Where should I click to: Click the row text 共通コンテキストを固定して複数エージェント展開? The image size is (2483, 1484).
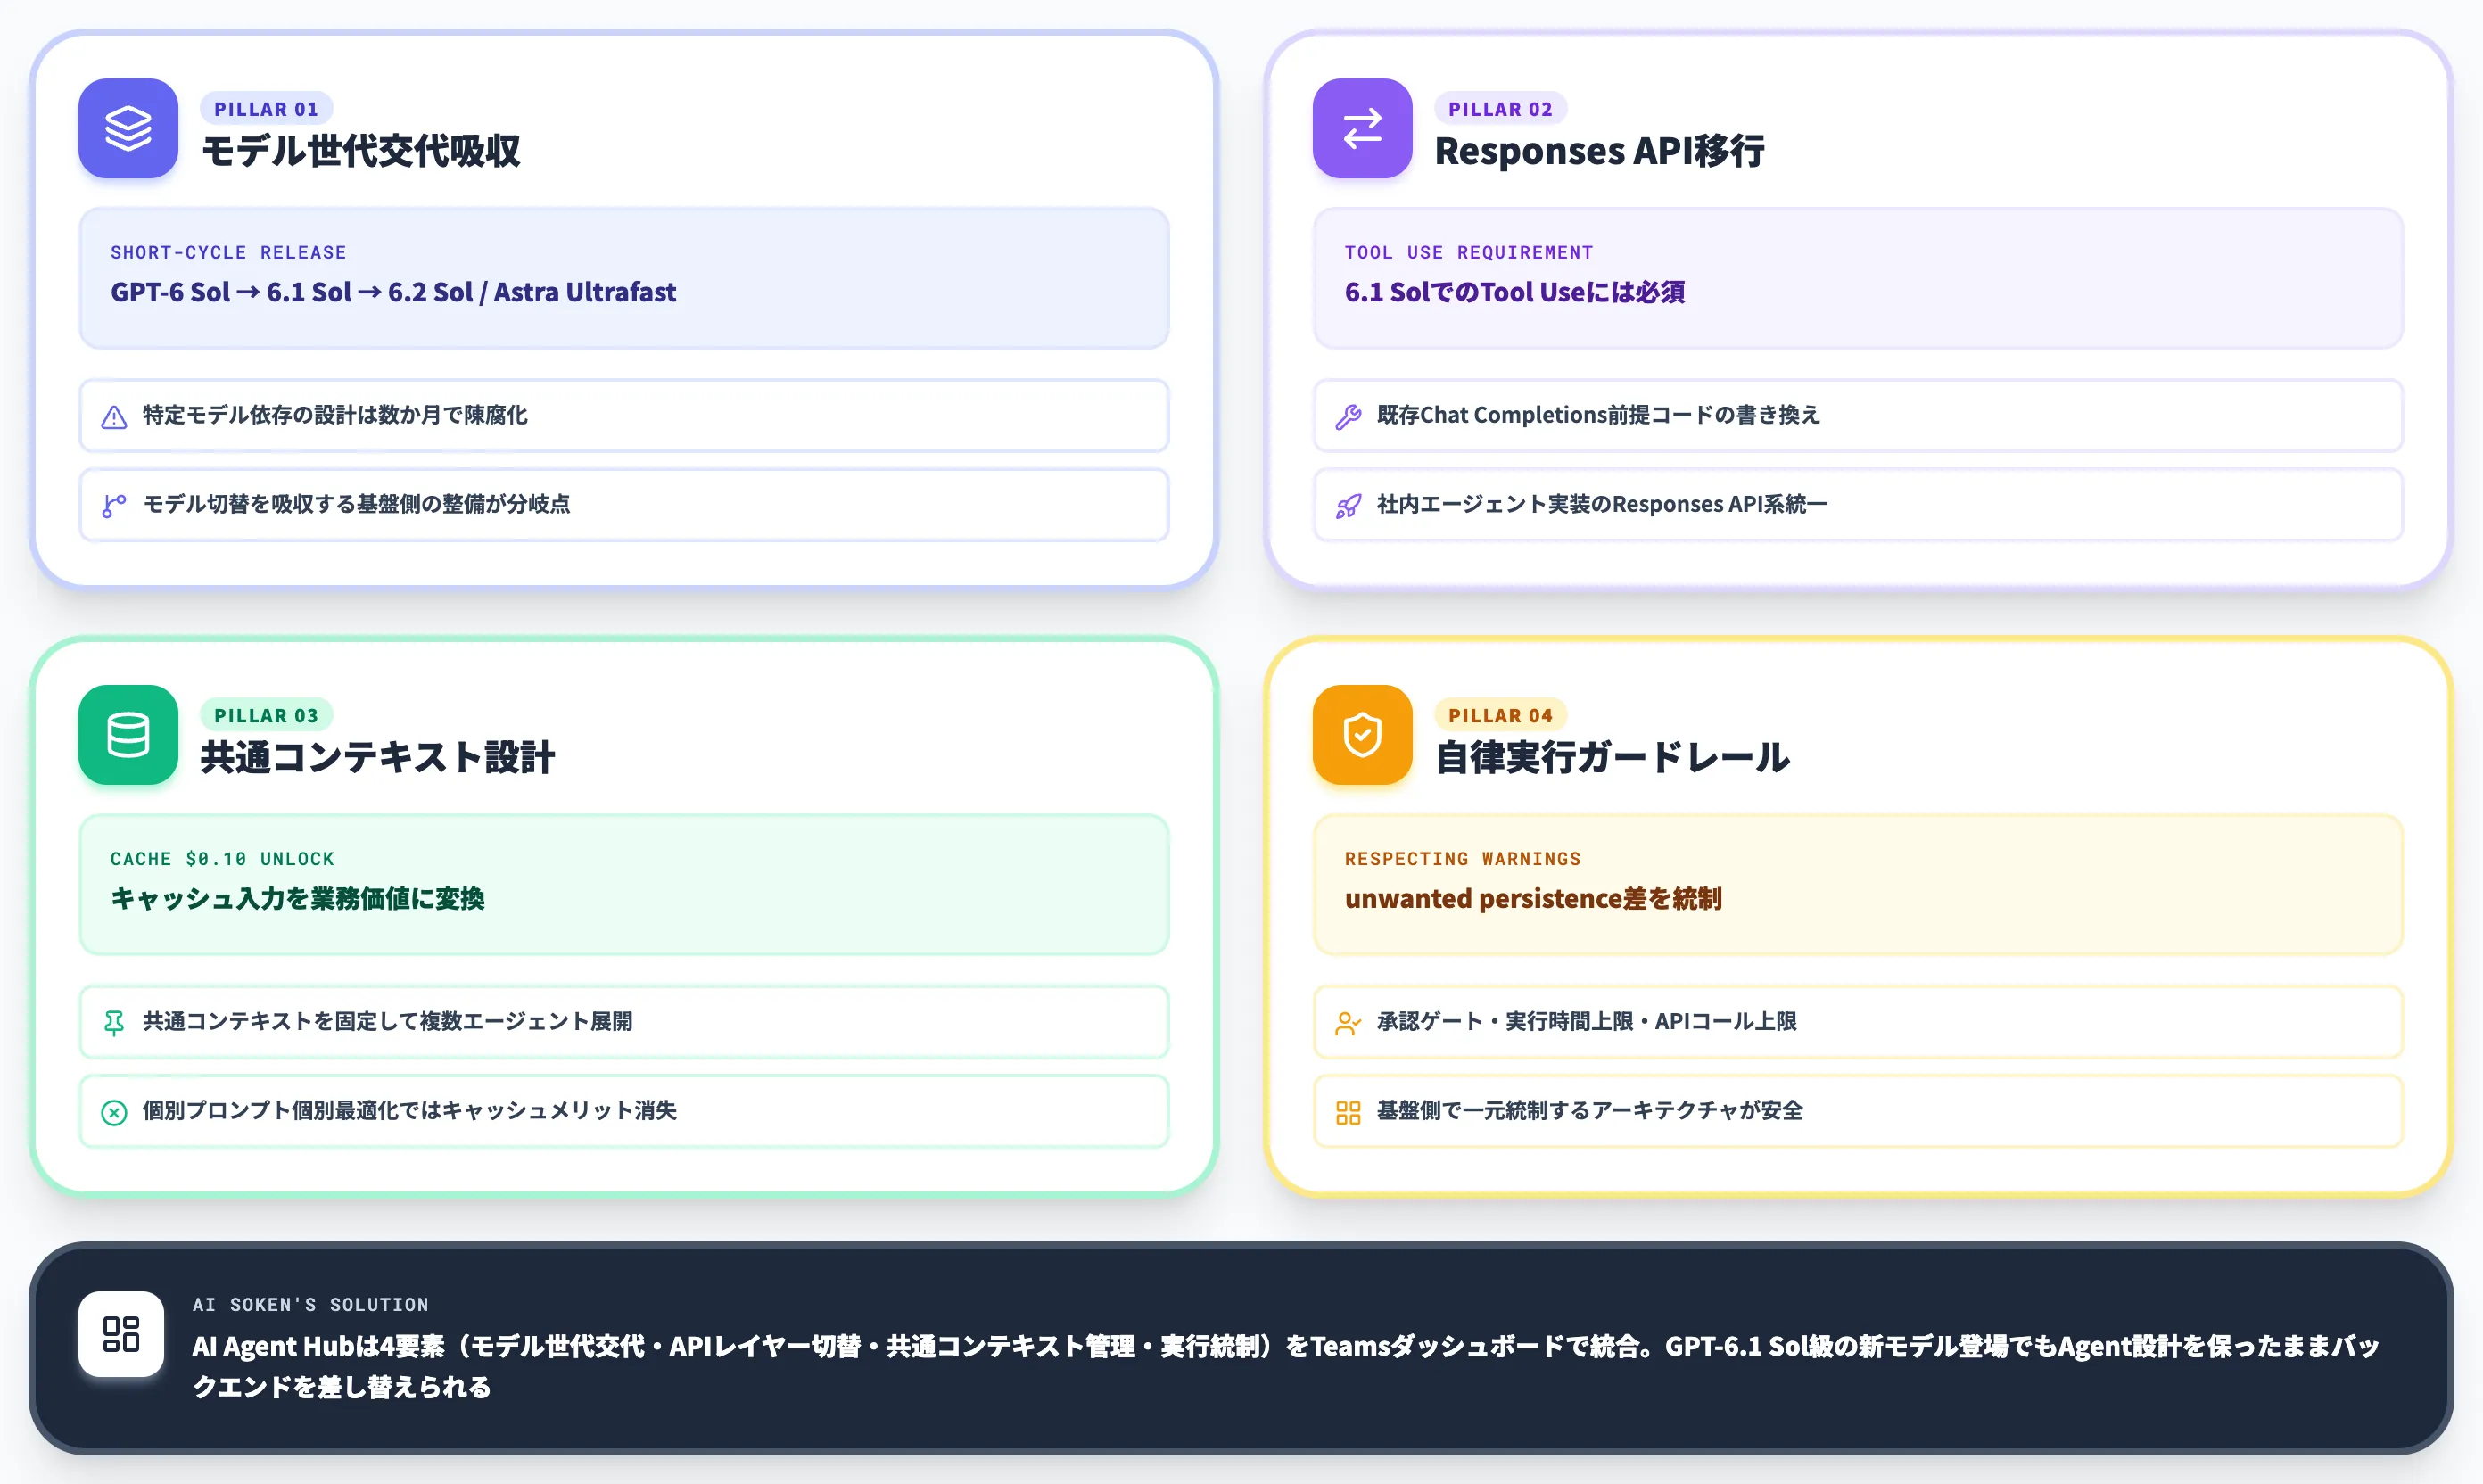tap(388, 1021)
